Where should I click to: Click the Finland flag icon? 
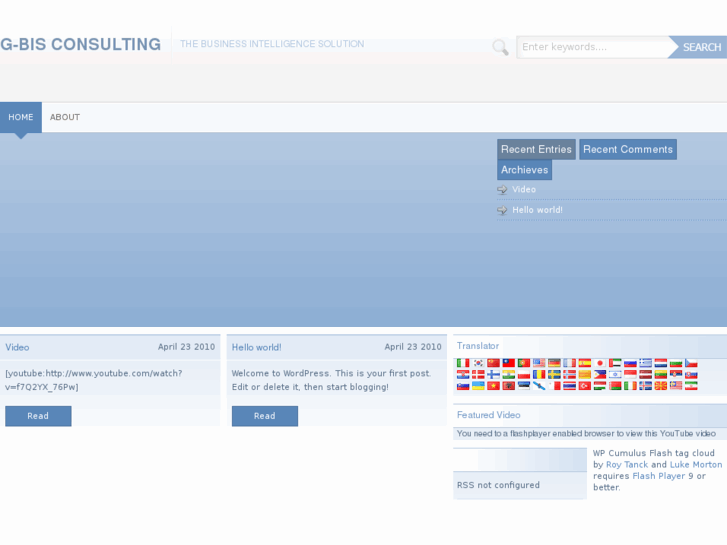493,374
